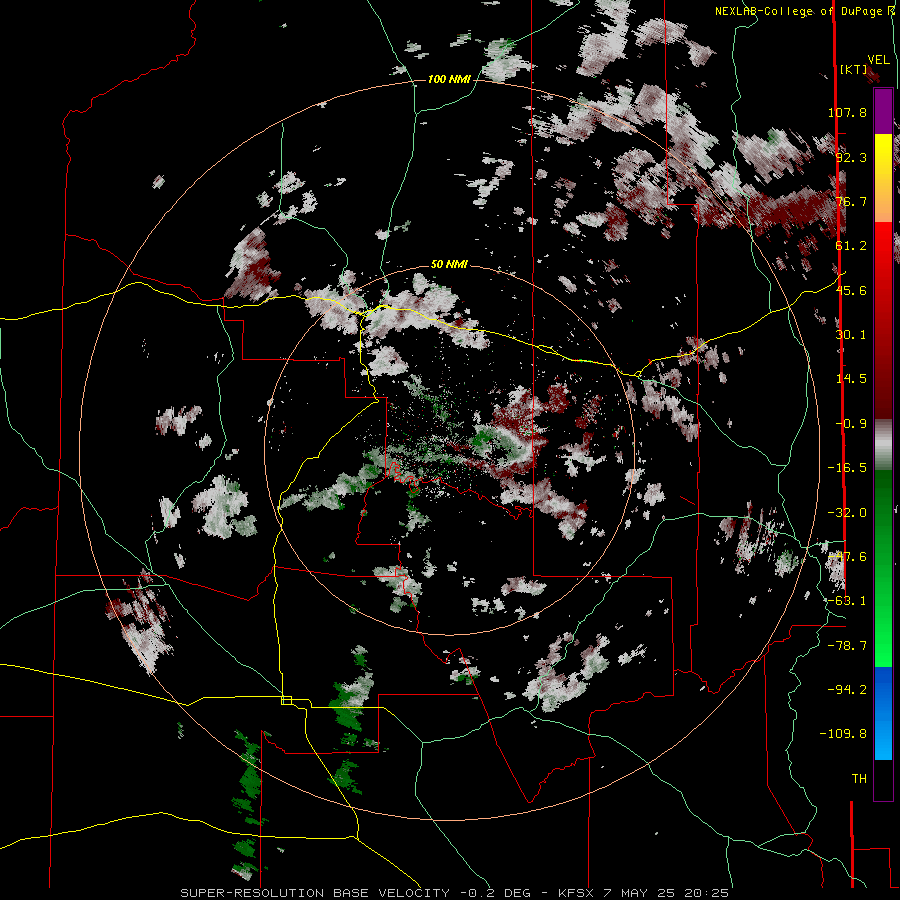Click the 14.5 legend value
The width and height of the screenshot is (900, 900).
851,379
